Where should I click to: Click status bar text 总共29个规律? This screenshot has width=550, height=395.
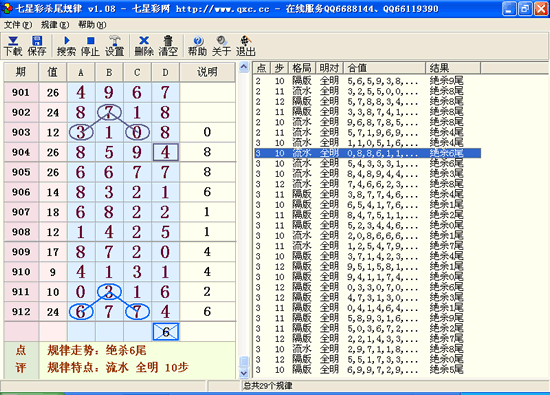click(268, 386)
